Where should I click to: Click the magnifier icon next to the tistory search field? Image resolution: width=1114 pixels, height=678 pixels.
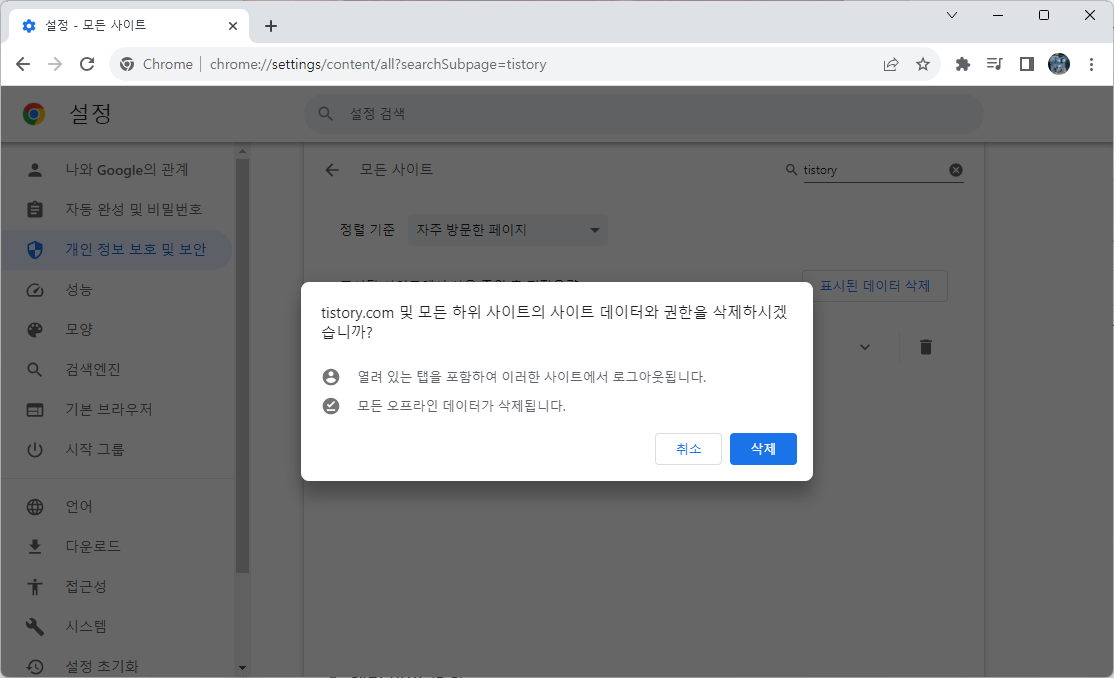(791, 170)
